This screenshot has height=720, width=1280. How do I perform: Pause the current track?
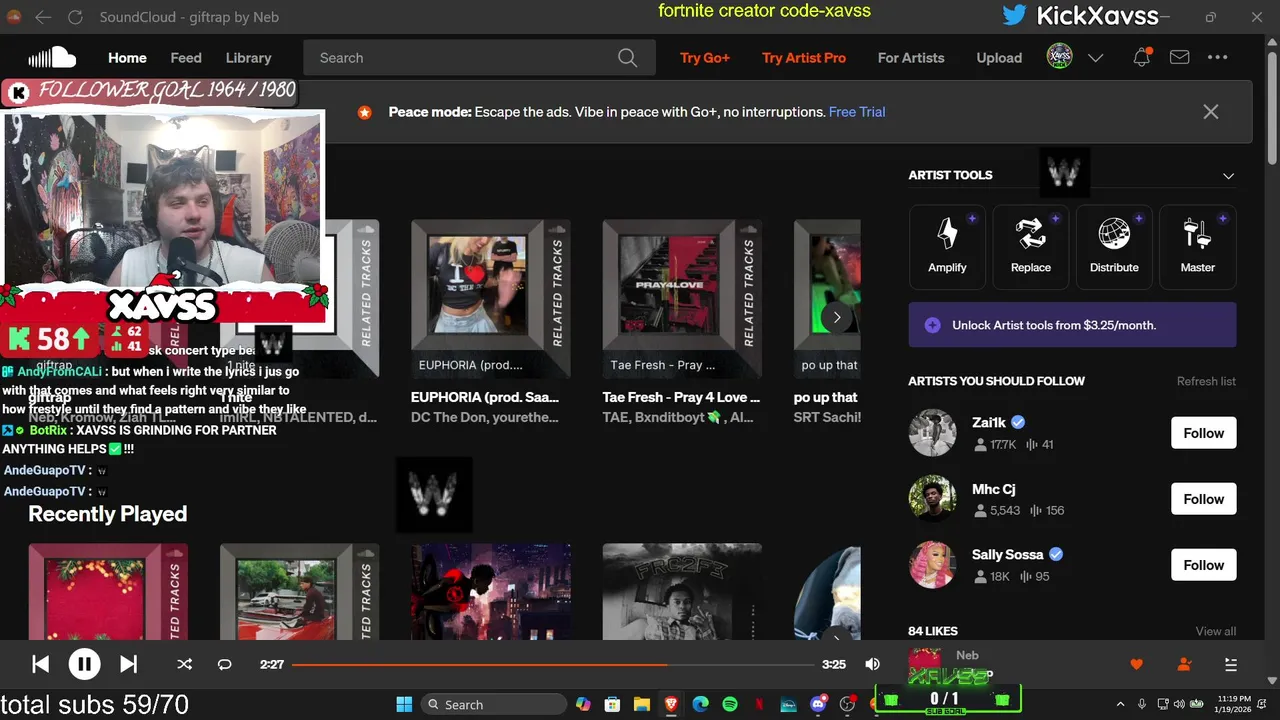pyautogui.click(x=84, y=664)
